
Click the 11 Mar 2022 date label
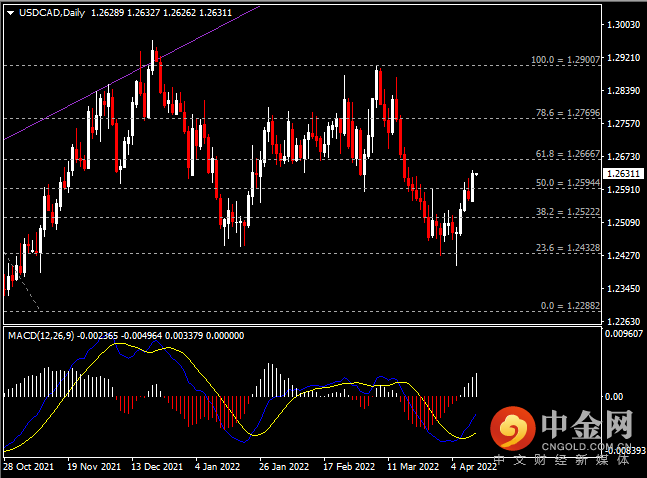coord(413,467)
